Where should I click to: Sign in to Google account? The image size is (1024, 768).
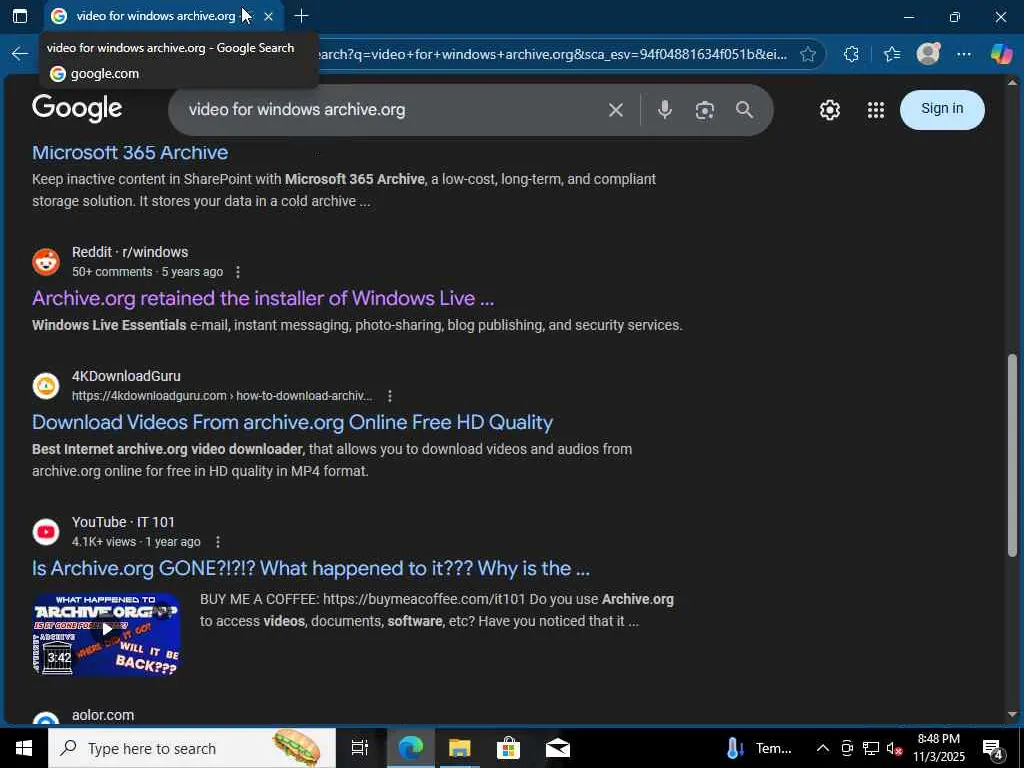click(942, 109)
